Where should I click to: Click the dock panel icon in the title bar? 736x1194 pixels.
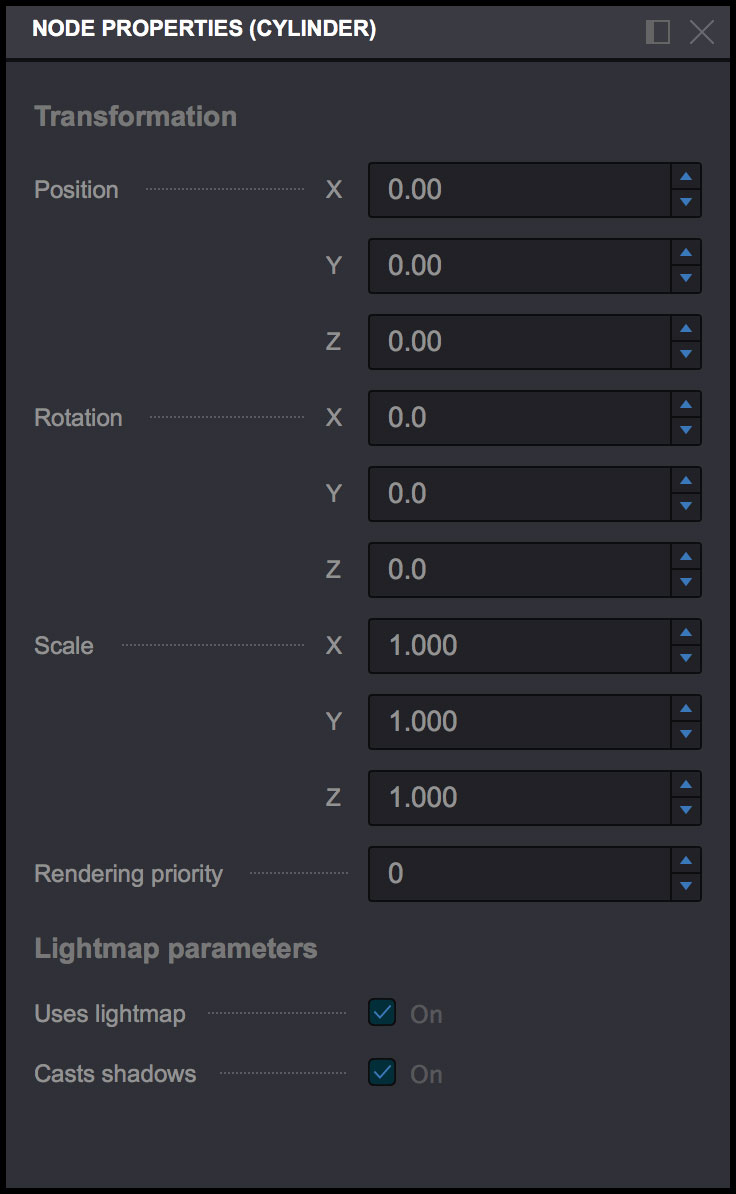[657, 32]
